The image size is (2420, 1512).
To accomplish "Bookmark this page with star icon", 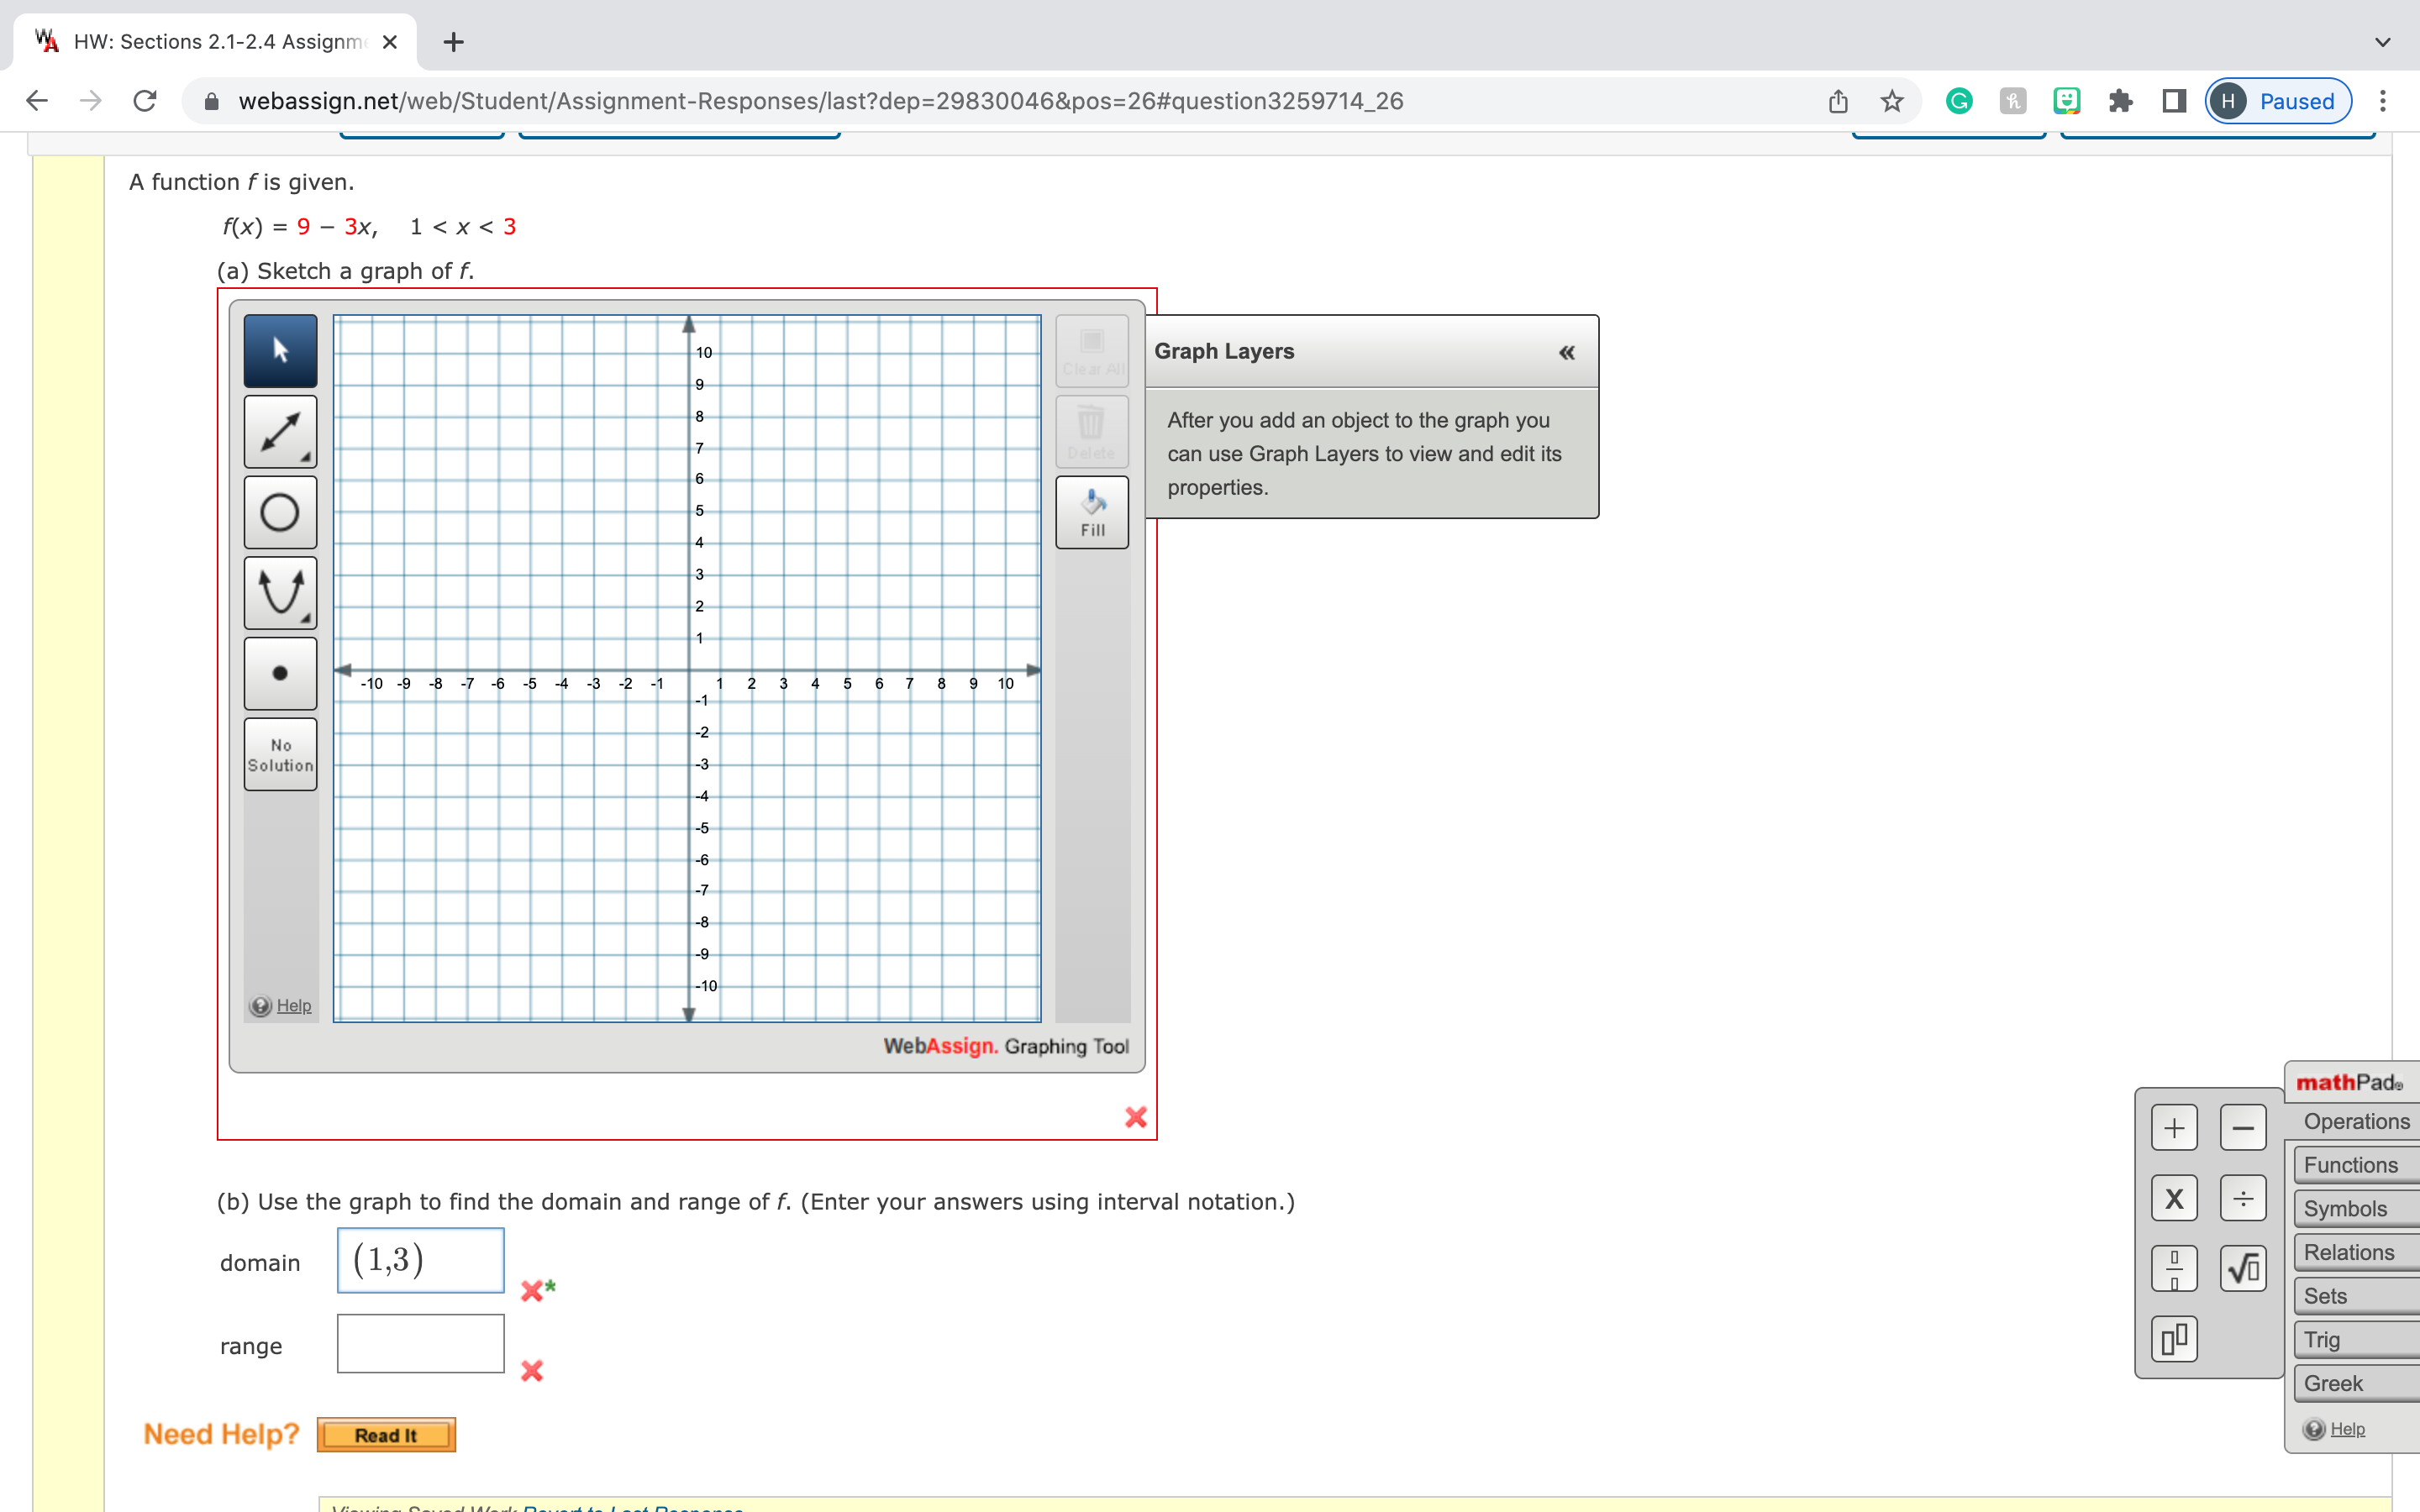I will coord(1891,101).
